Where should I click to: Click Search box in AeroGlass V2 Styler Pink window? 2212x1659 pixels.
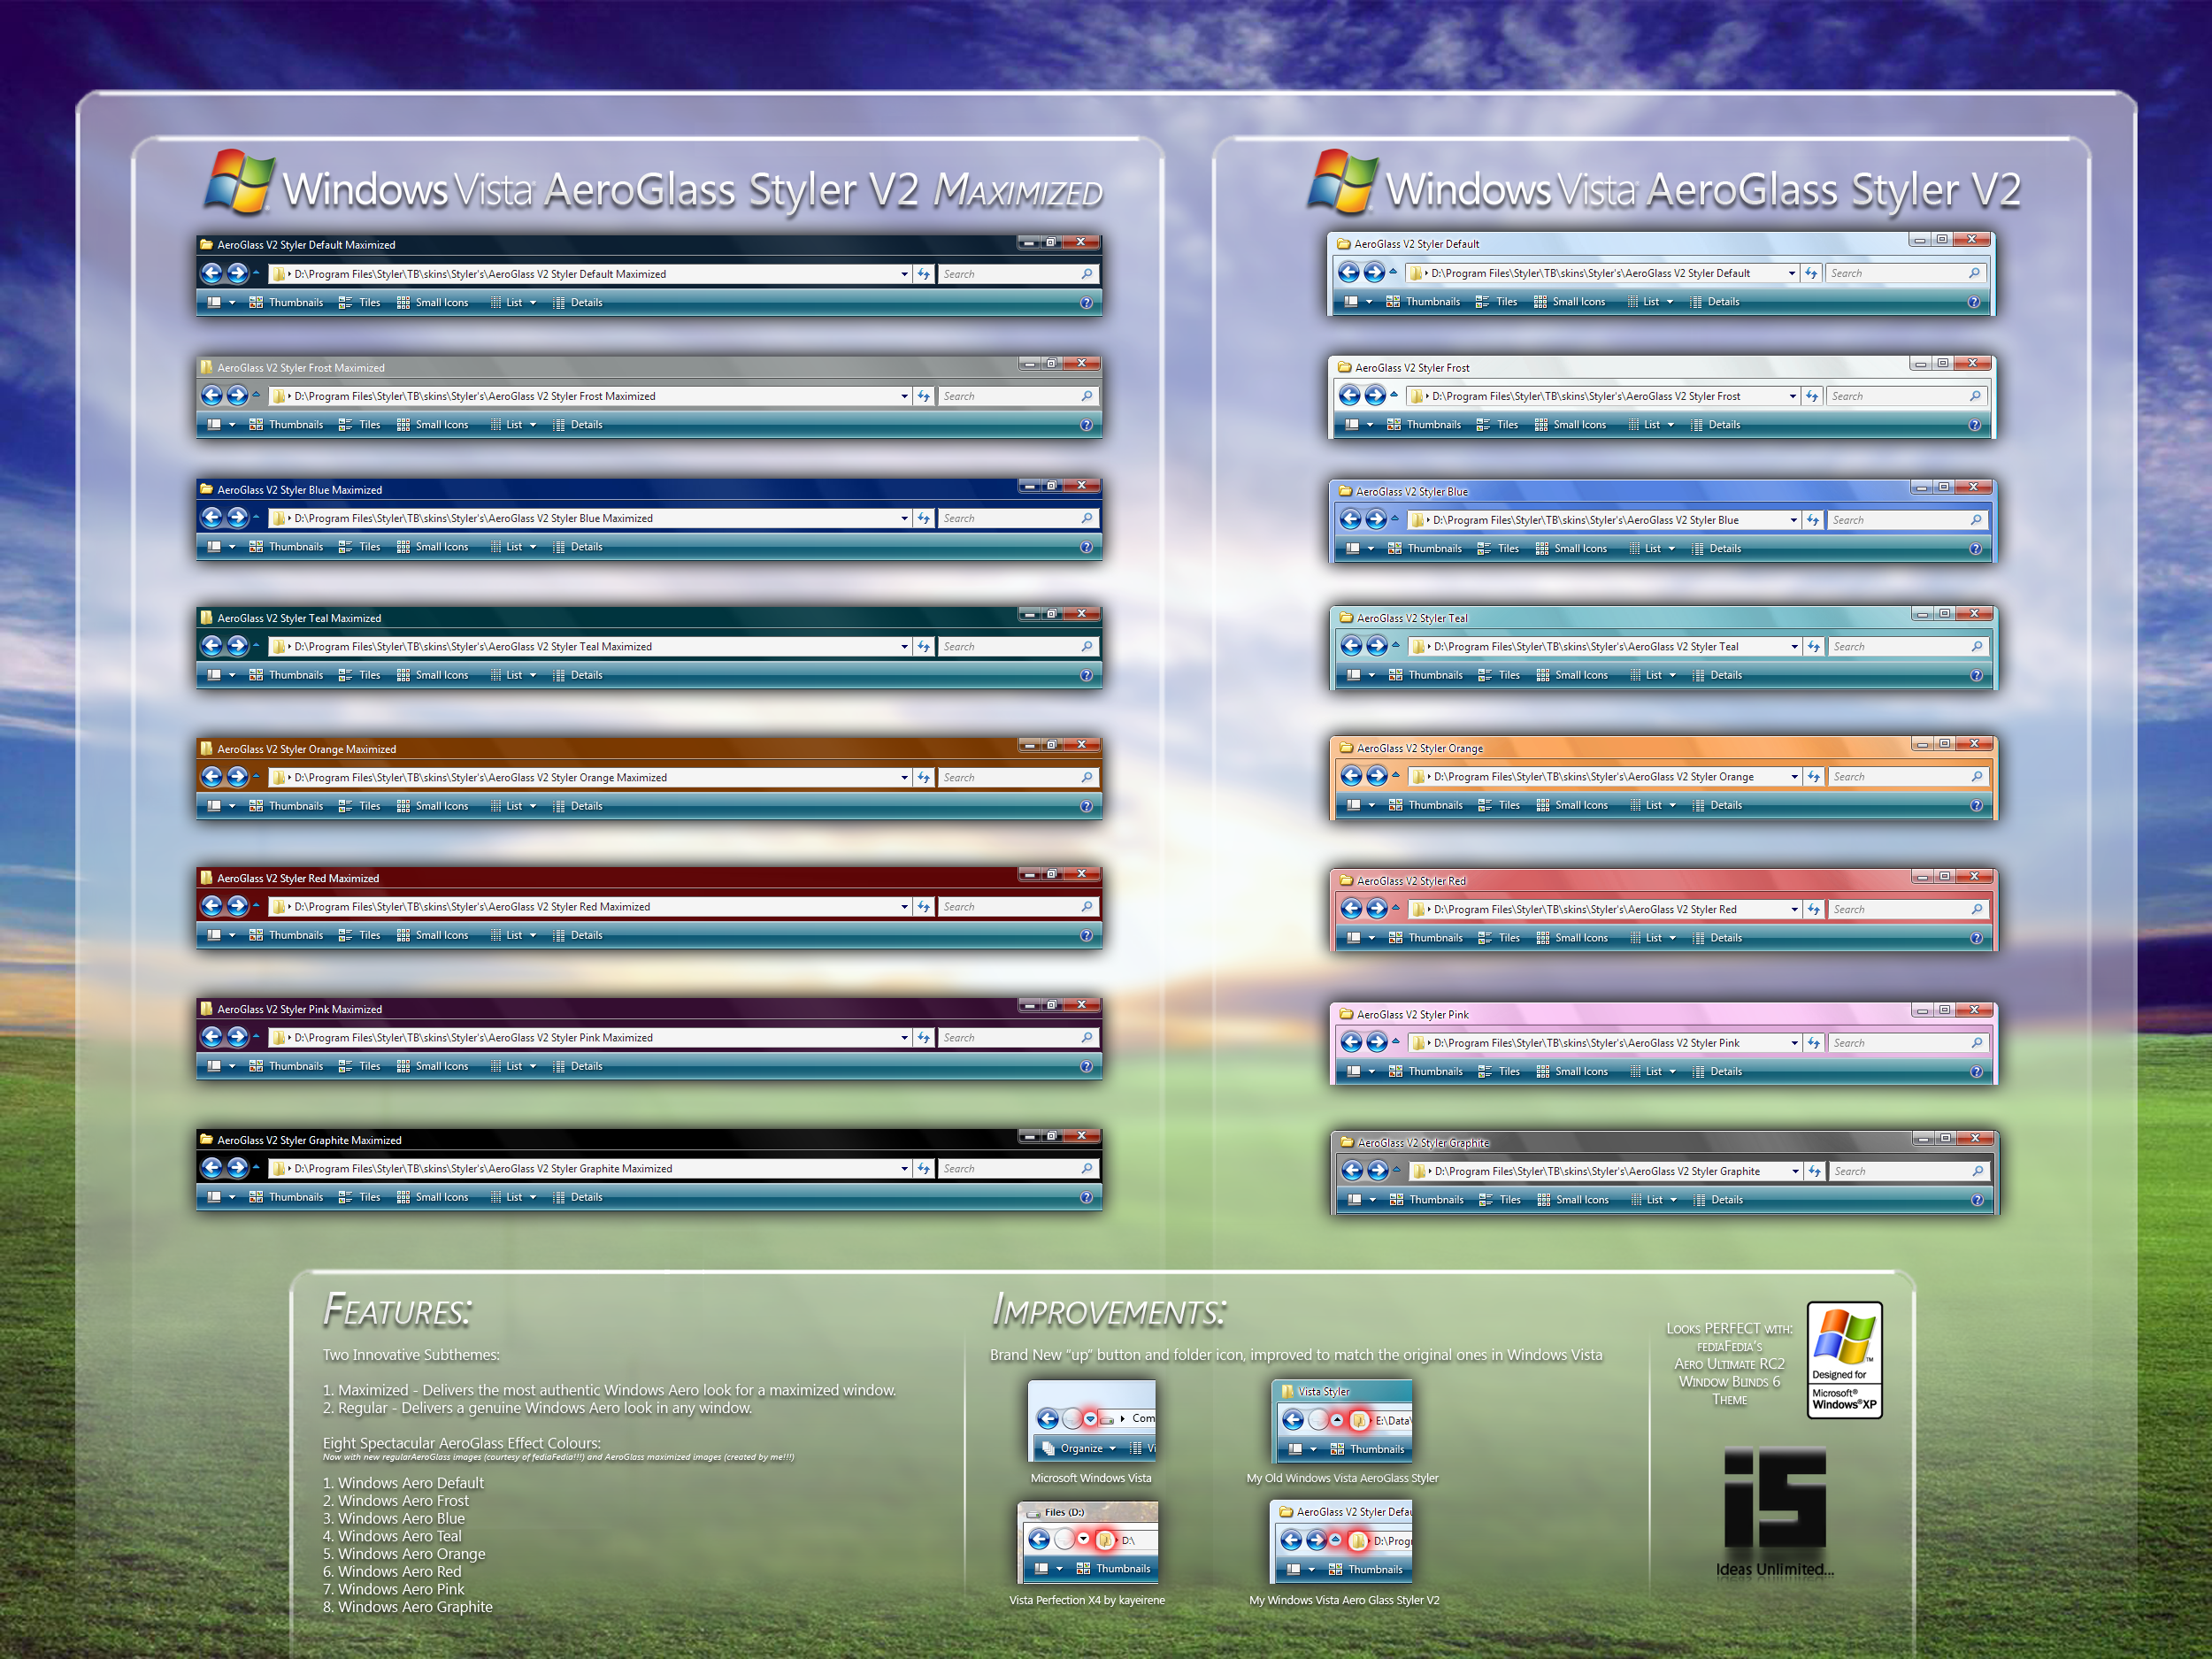pos(1908,1043)
